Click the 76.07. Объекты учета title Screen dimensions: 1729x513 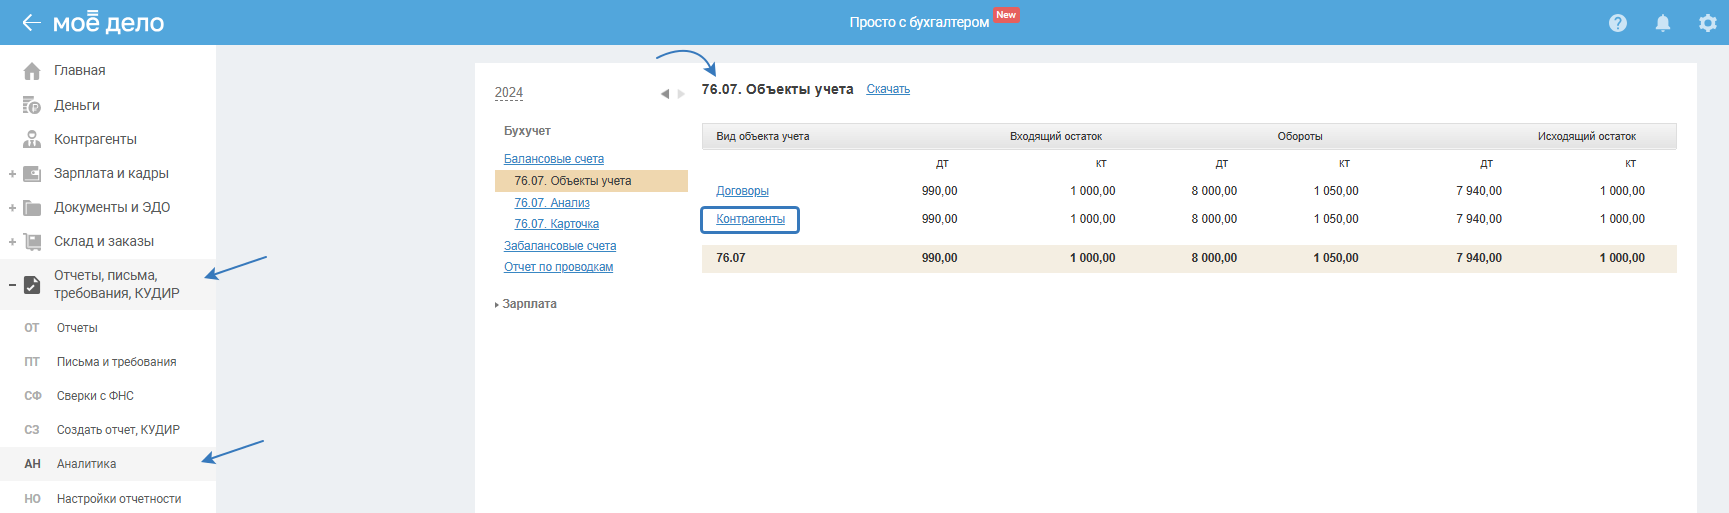pos(777,89)
